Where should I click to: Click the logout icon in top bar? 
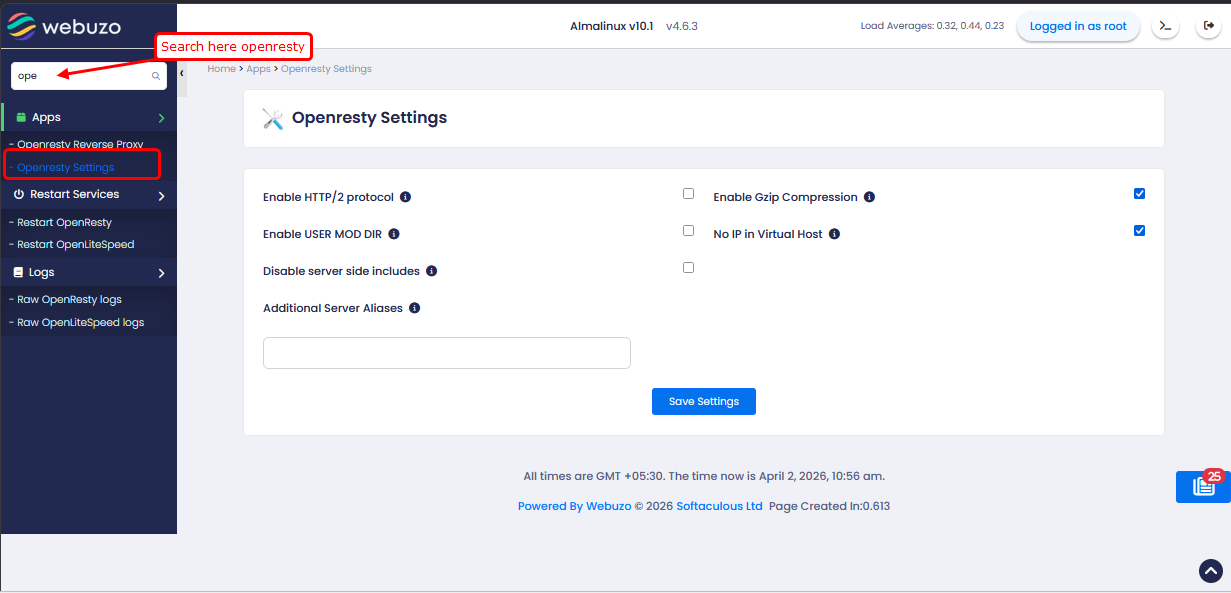pos(1207,27)
